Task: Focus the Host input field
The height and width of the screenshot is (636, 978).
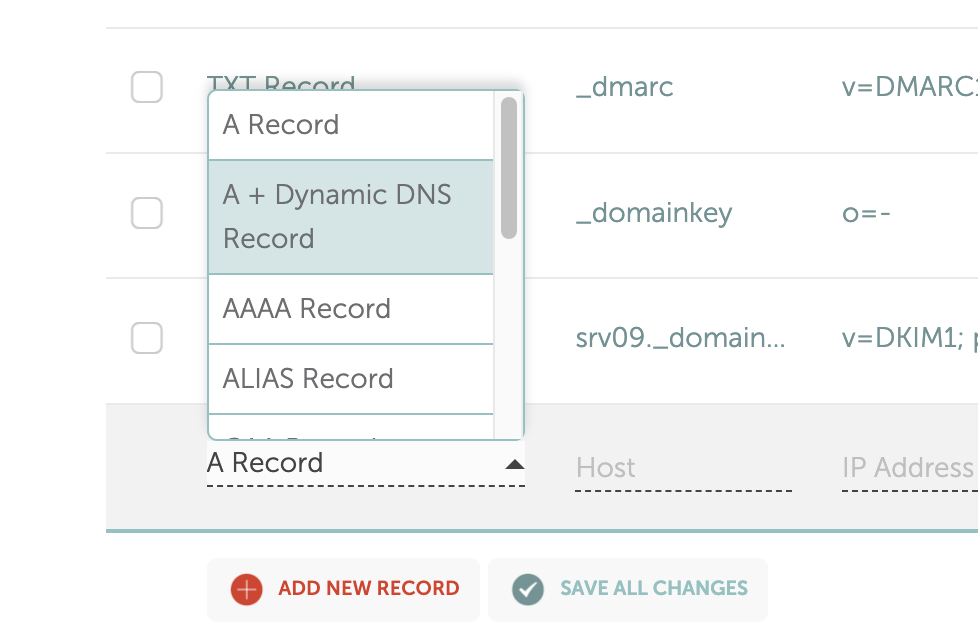Action: pos(683,468)
